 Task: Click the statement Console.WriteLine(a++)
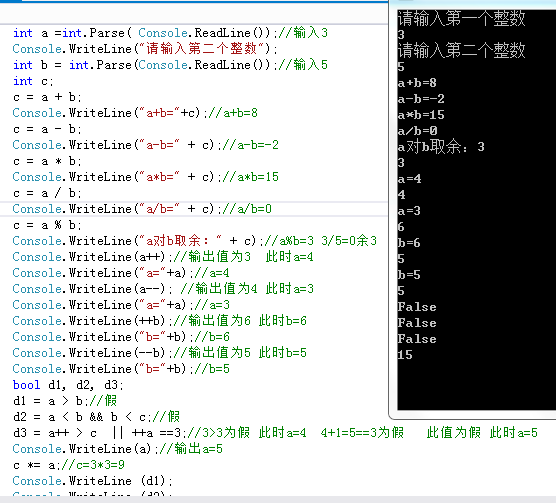click(x=92, y=257)
